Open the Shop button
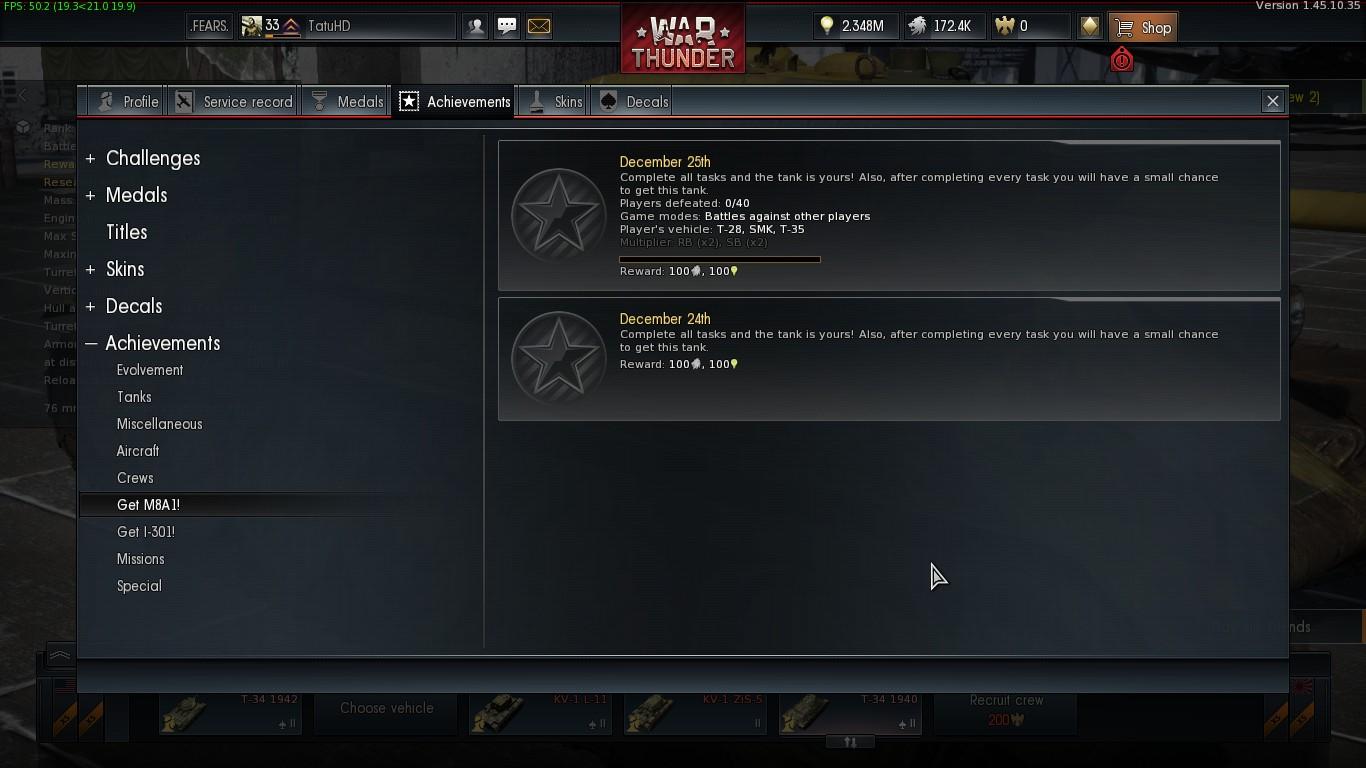This screenshot has height=768, width=1366. (x=1143, y=27)
